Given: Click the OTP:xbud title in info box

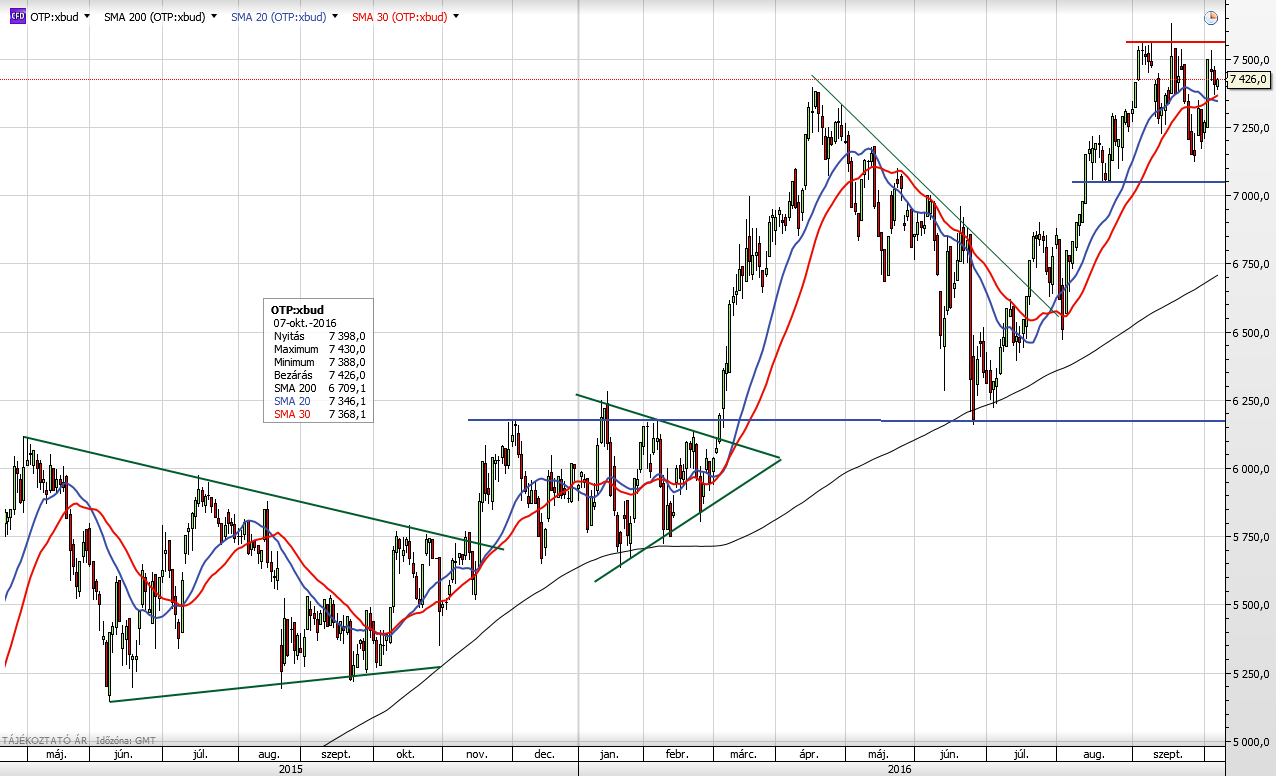Looking at the screenshot, I should coord(297,310).
